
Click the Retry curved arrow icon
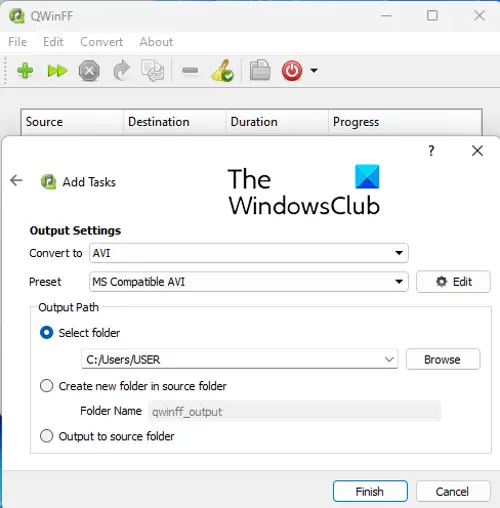pyautogui.click(x=121, y=70)
